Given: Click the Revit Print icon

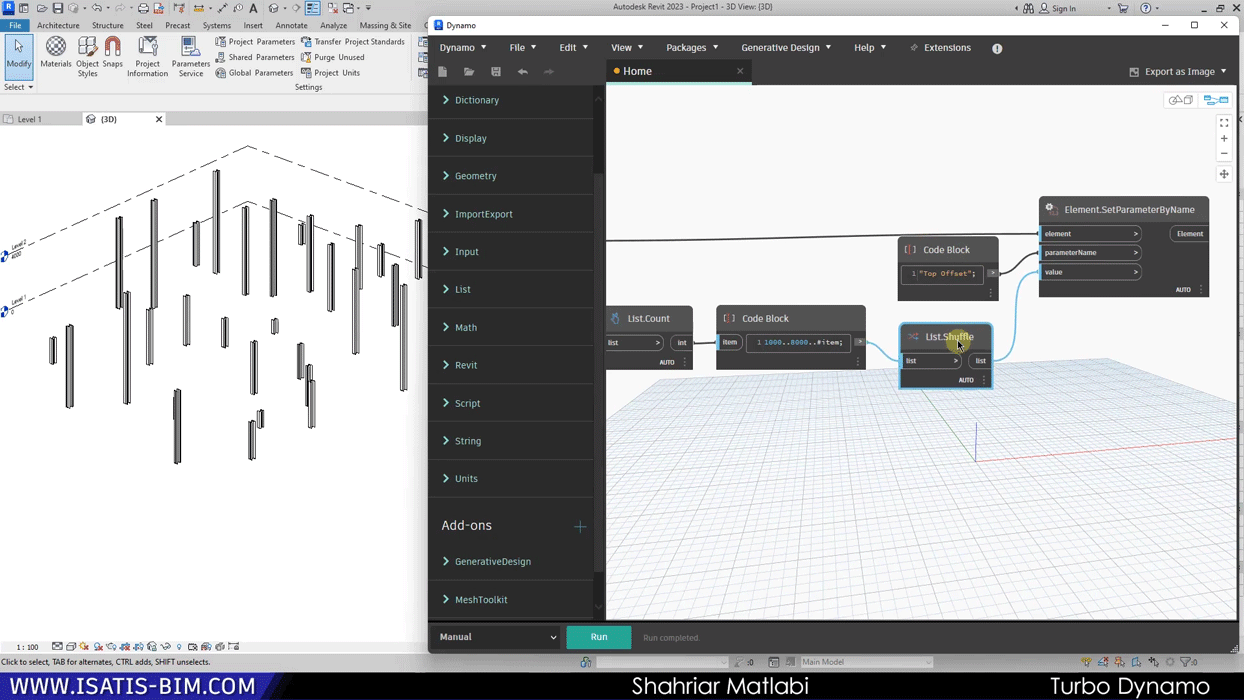Looking at the screenshot, I should click(x=143, y=8).
